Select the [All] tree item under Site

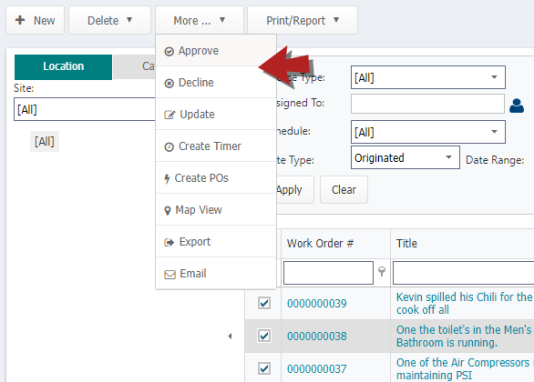tap(44, 141)
